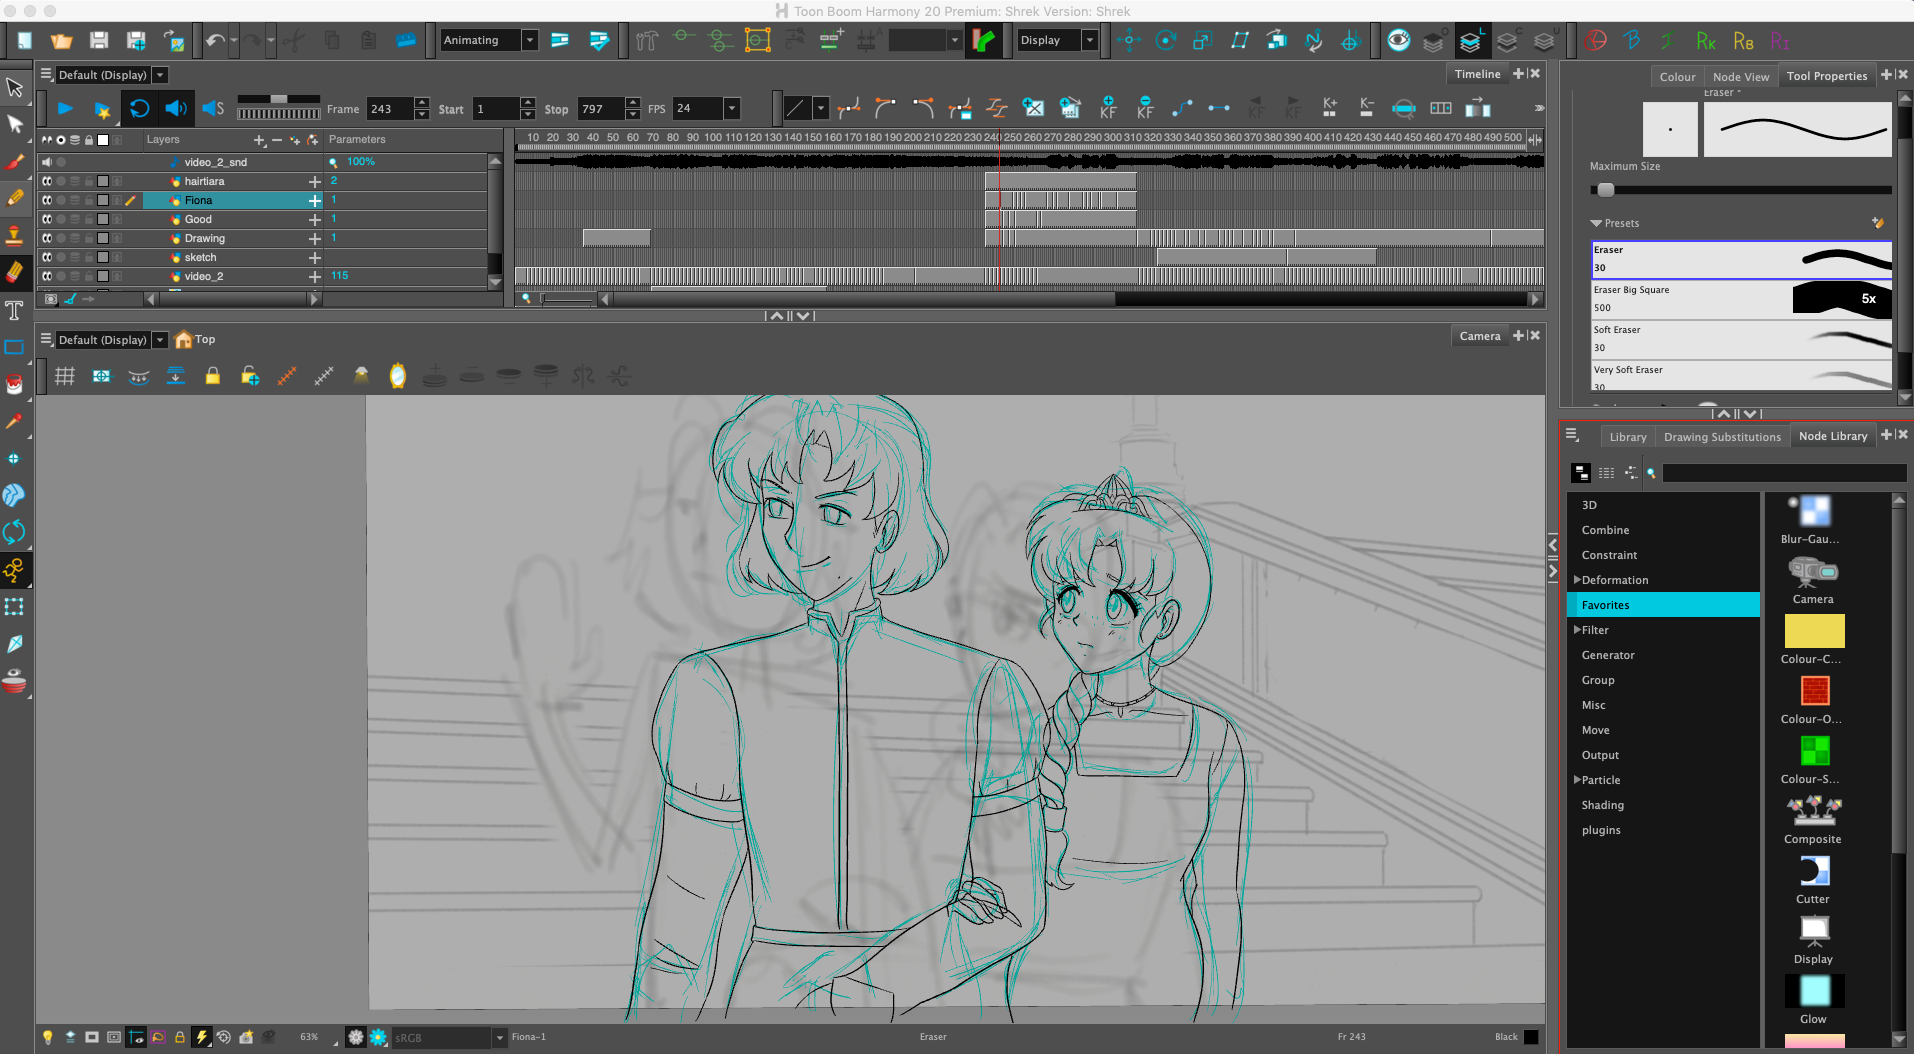This screenshot has width=1914, height=1054.
Task: Click the Play button in playback toolbar
Action: coord(65,108)
